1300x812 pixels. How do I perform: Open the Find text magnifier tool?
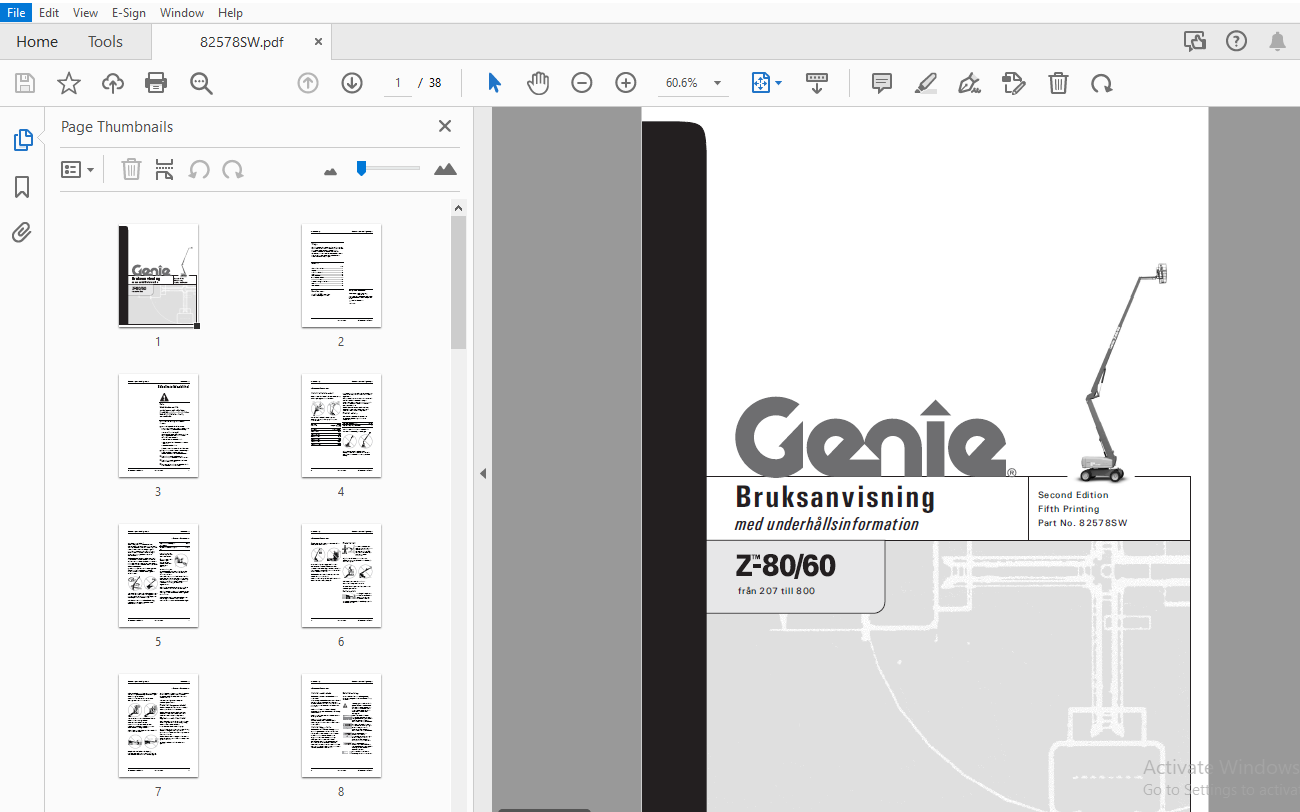(201, 83)
